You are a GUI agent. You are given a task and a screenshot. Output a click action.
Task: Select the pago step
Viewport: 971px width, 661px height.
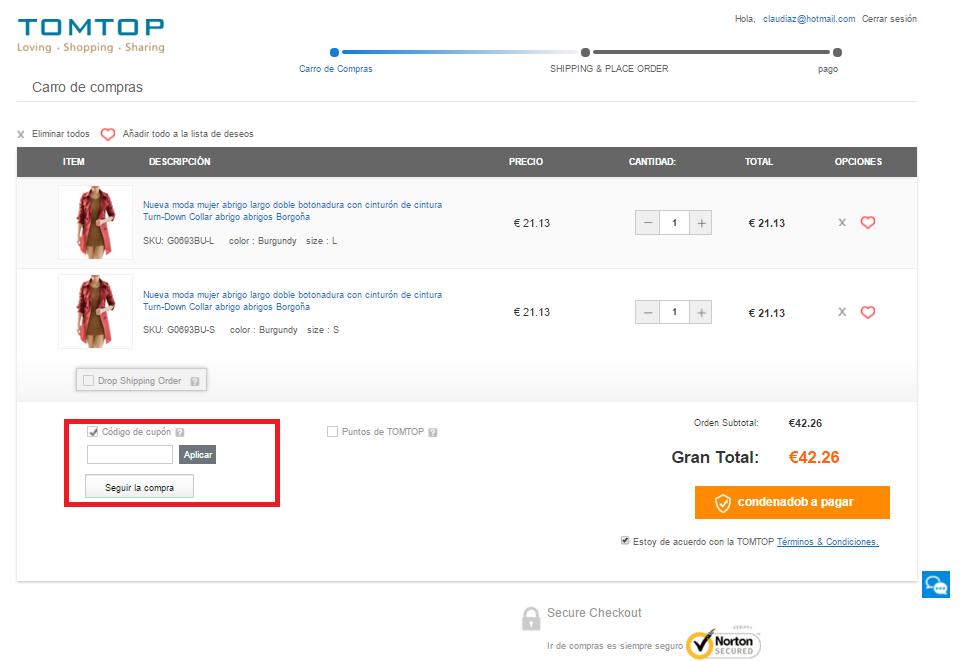coord(828,69)
